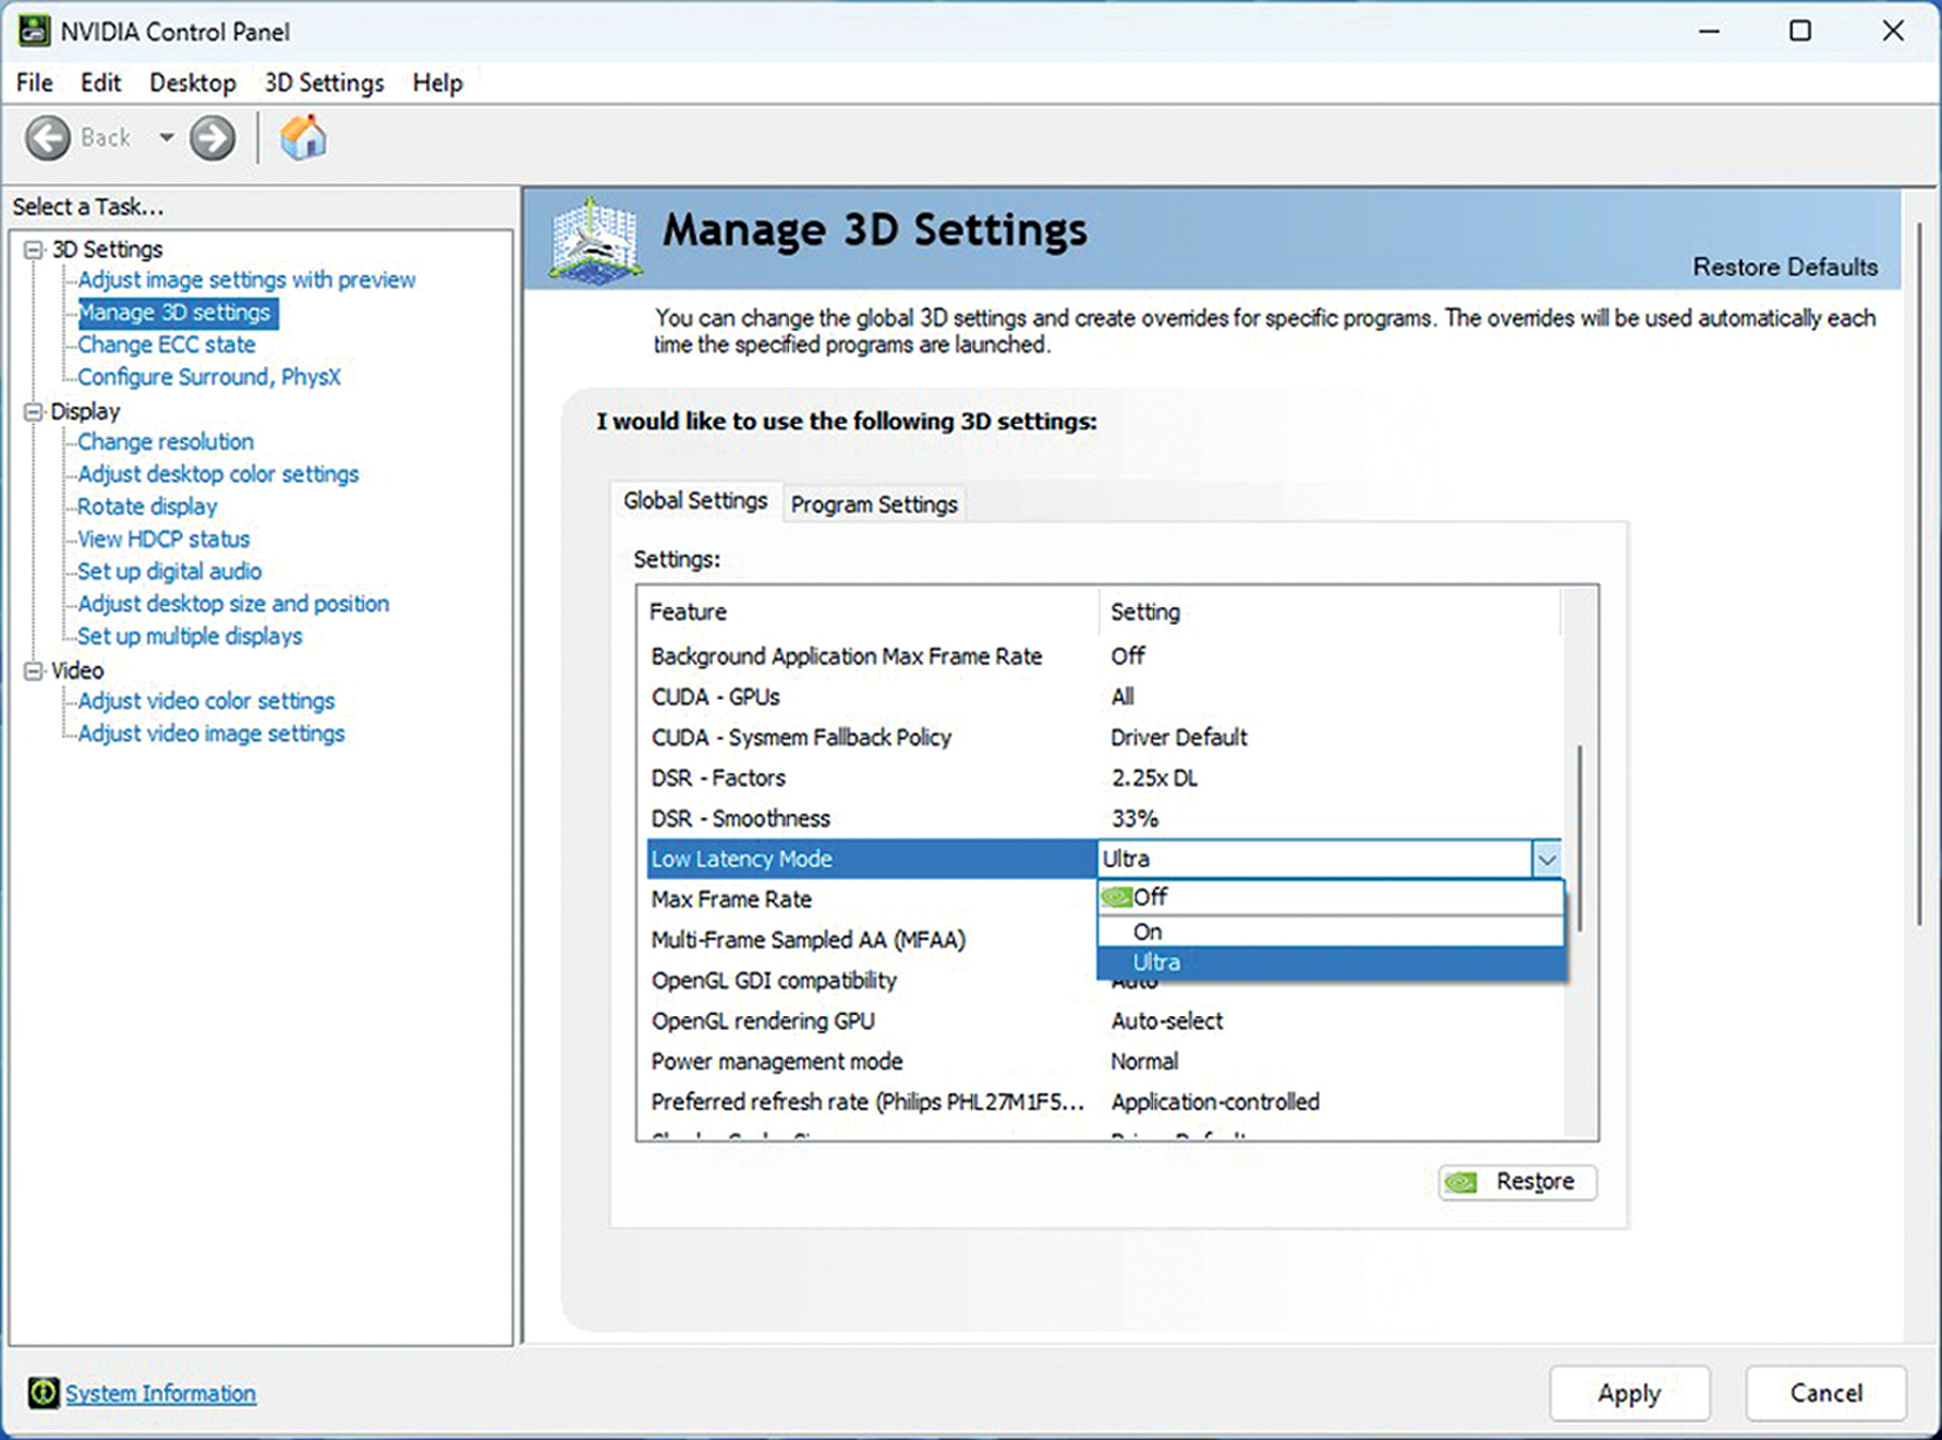Select Set up digital audio task

tap(169, 571)
